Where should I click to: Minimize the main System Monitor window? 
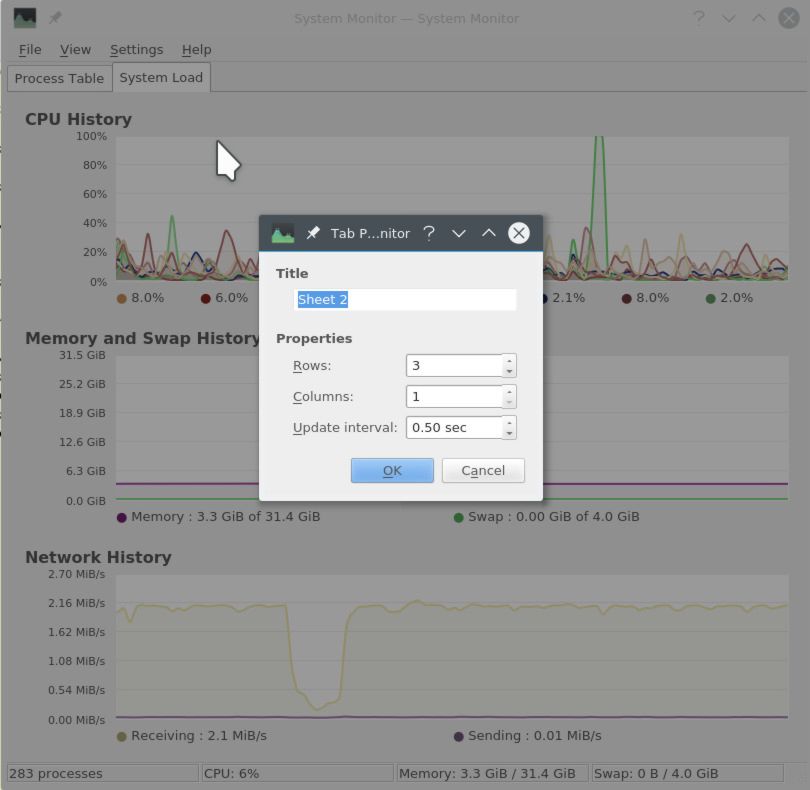pyautogui.click(x=728, y=19)
